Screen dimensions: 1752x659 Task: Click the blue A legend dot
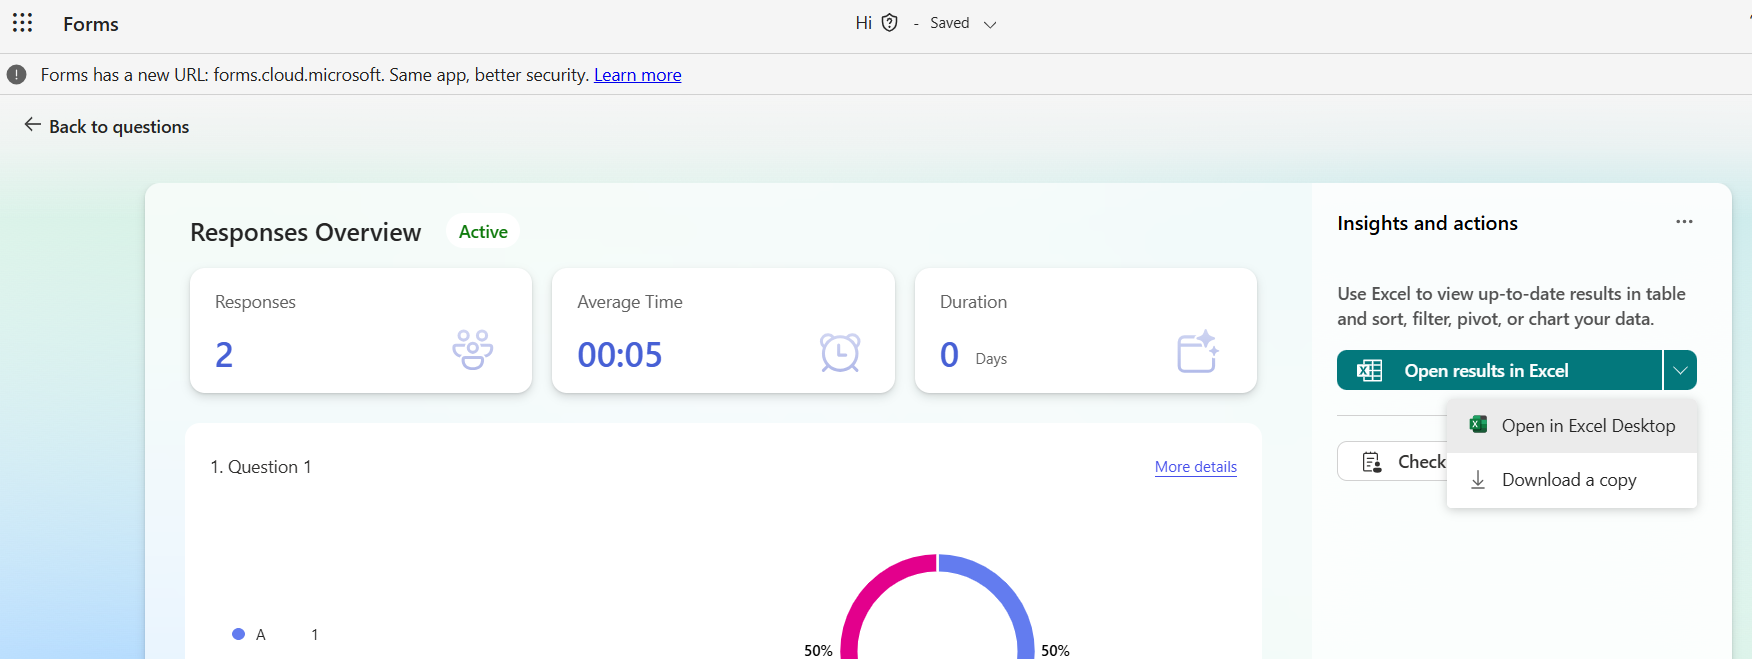click(238, 634)
